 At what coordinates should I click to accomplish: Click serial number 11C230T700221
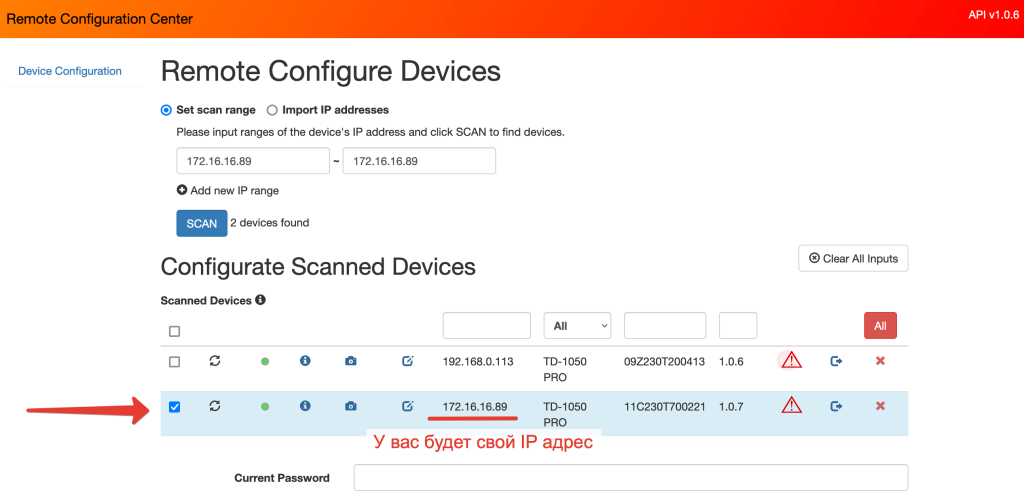pos(665,407)
